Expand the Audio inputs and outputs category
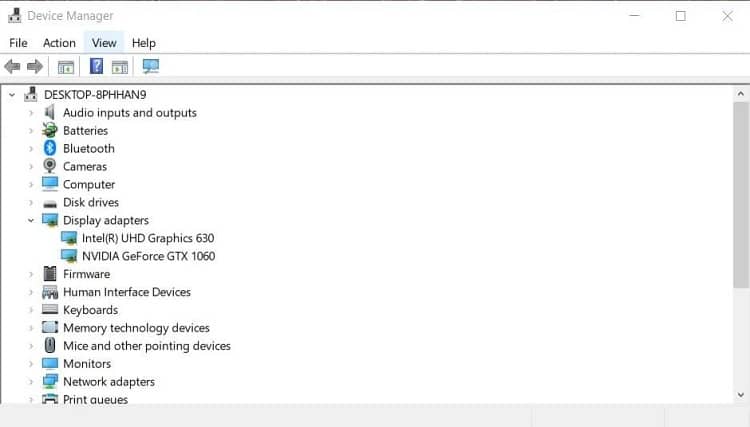The image size is (750, 427). click(31, 113)
